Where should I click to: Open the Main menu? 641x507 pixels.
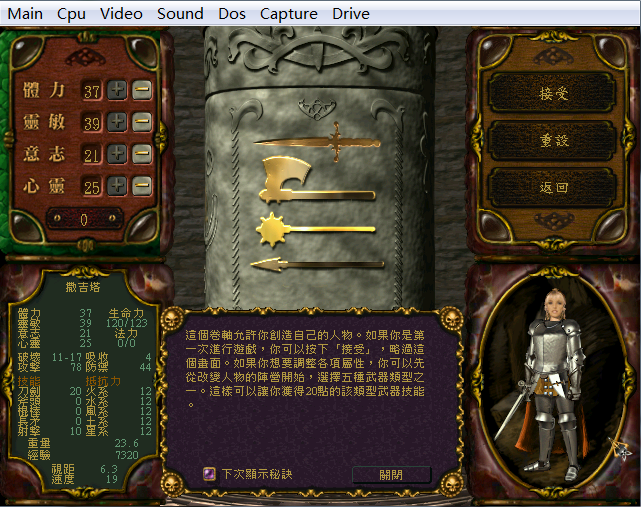(x=25, y=14)
